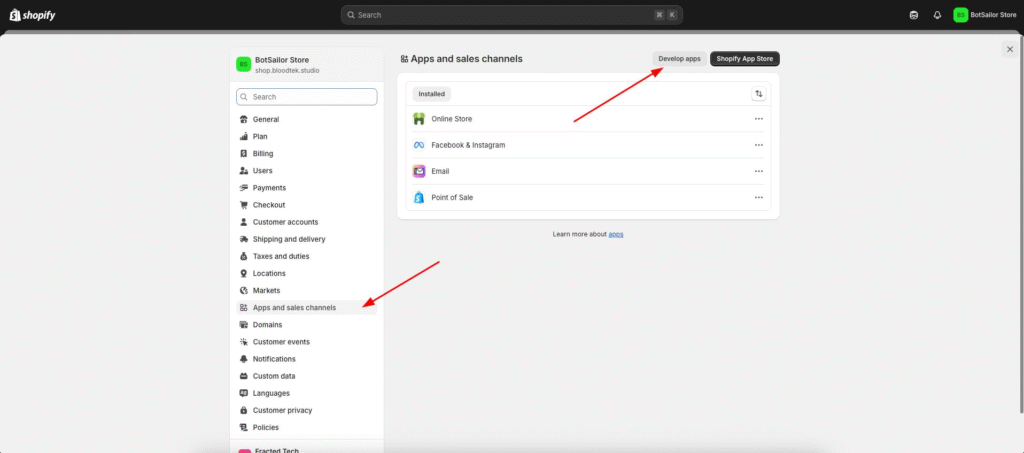Click the Plan icon in sidebar
The height and width of the screenshot is (453, 1024).
point(244,136)
